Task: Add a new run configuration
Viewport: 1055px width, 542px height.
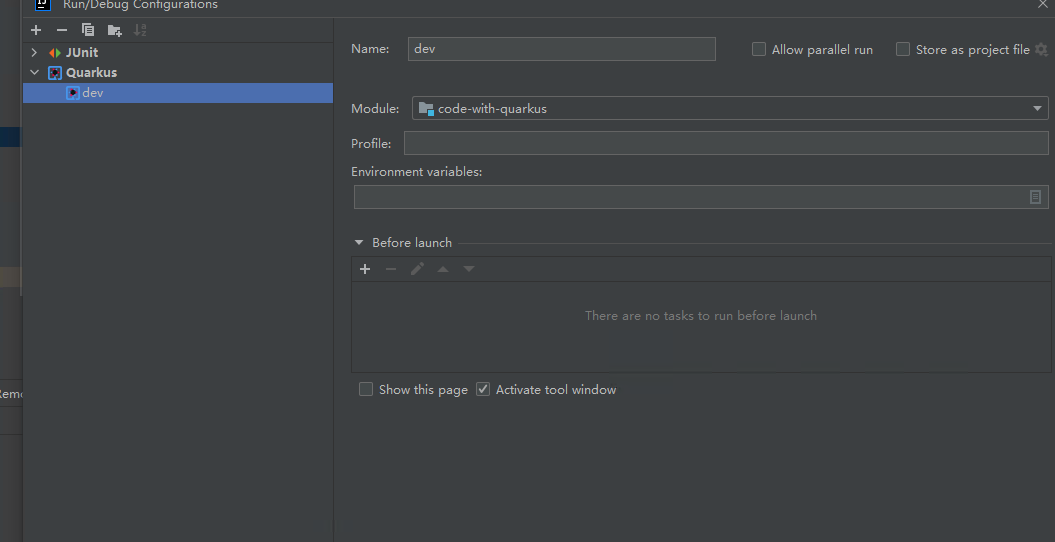Action: (x=36, y=30)
